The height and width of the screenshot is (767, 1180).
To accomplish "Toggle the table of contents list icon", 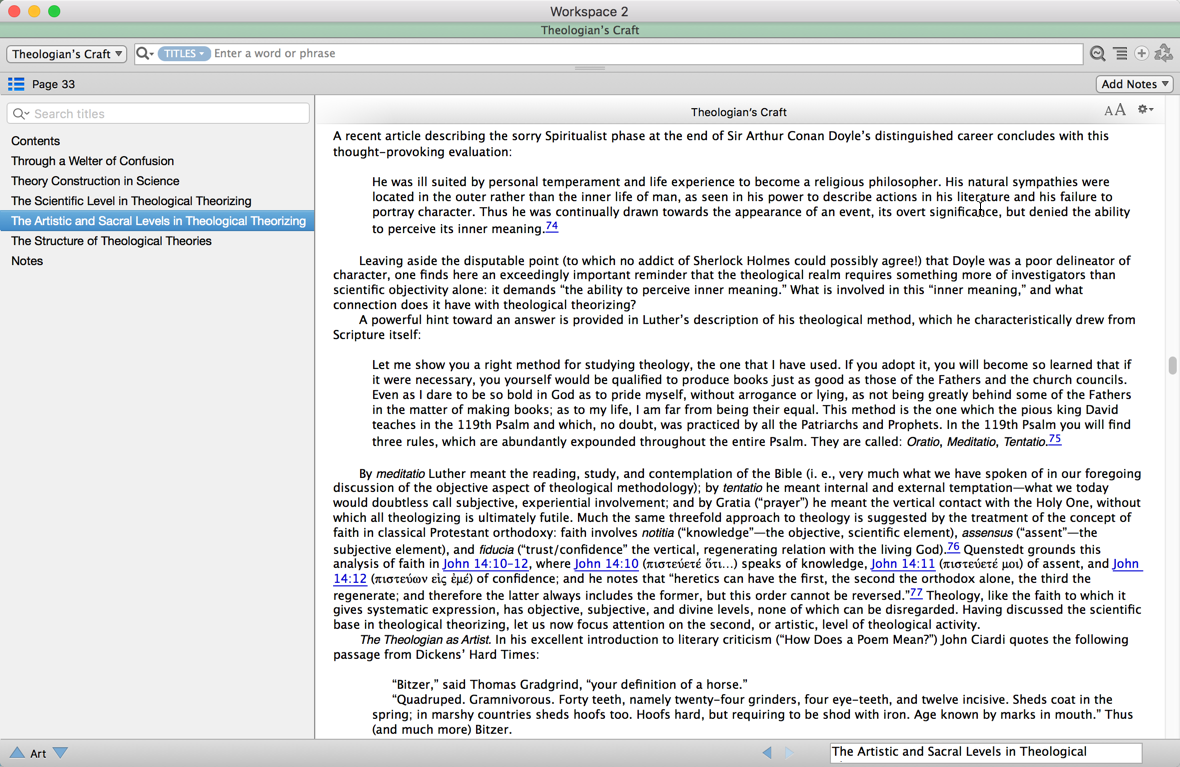I will click(16, 84).
